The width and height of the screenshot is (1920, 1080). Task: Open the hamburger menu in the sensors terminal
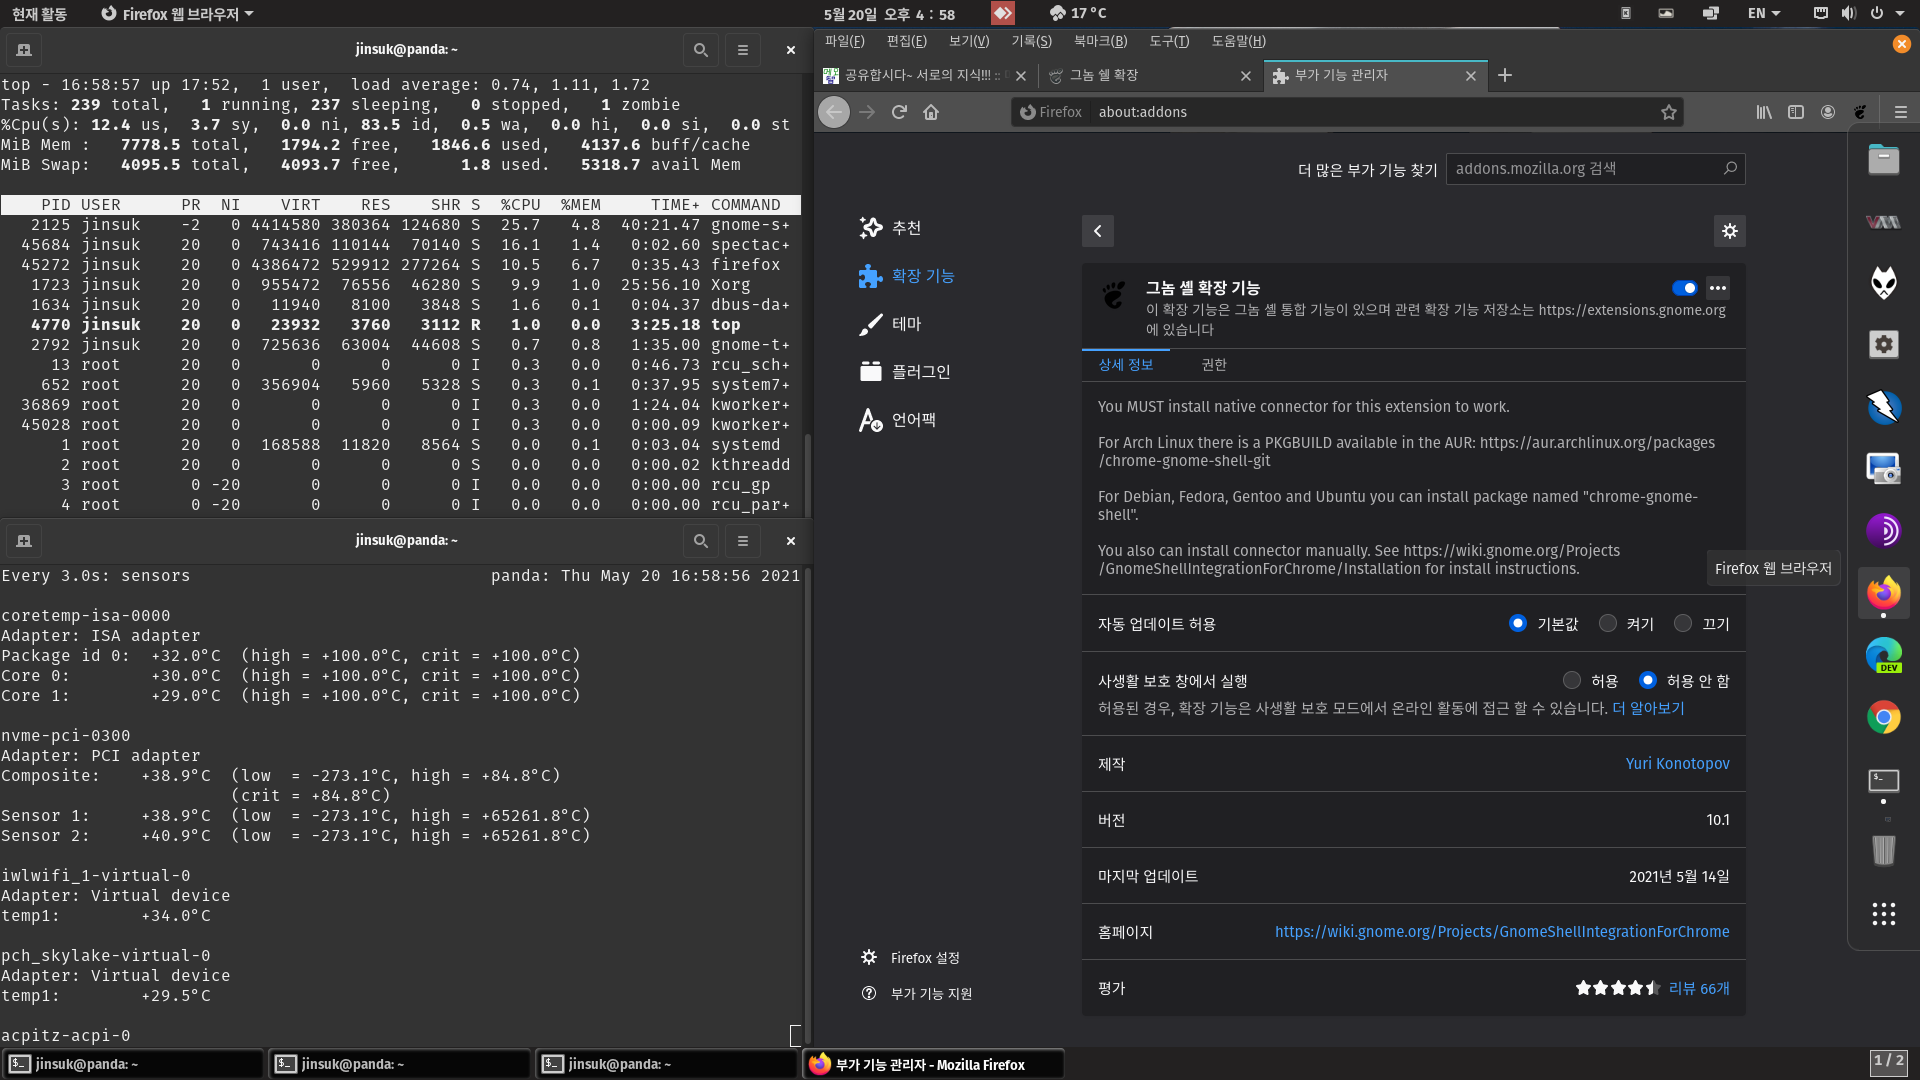point(743,540)
